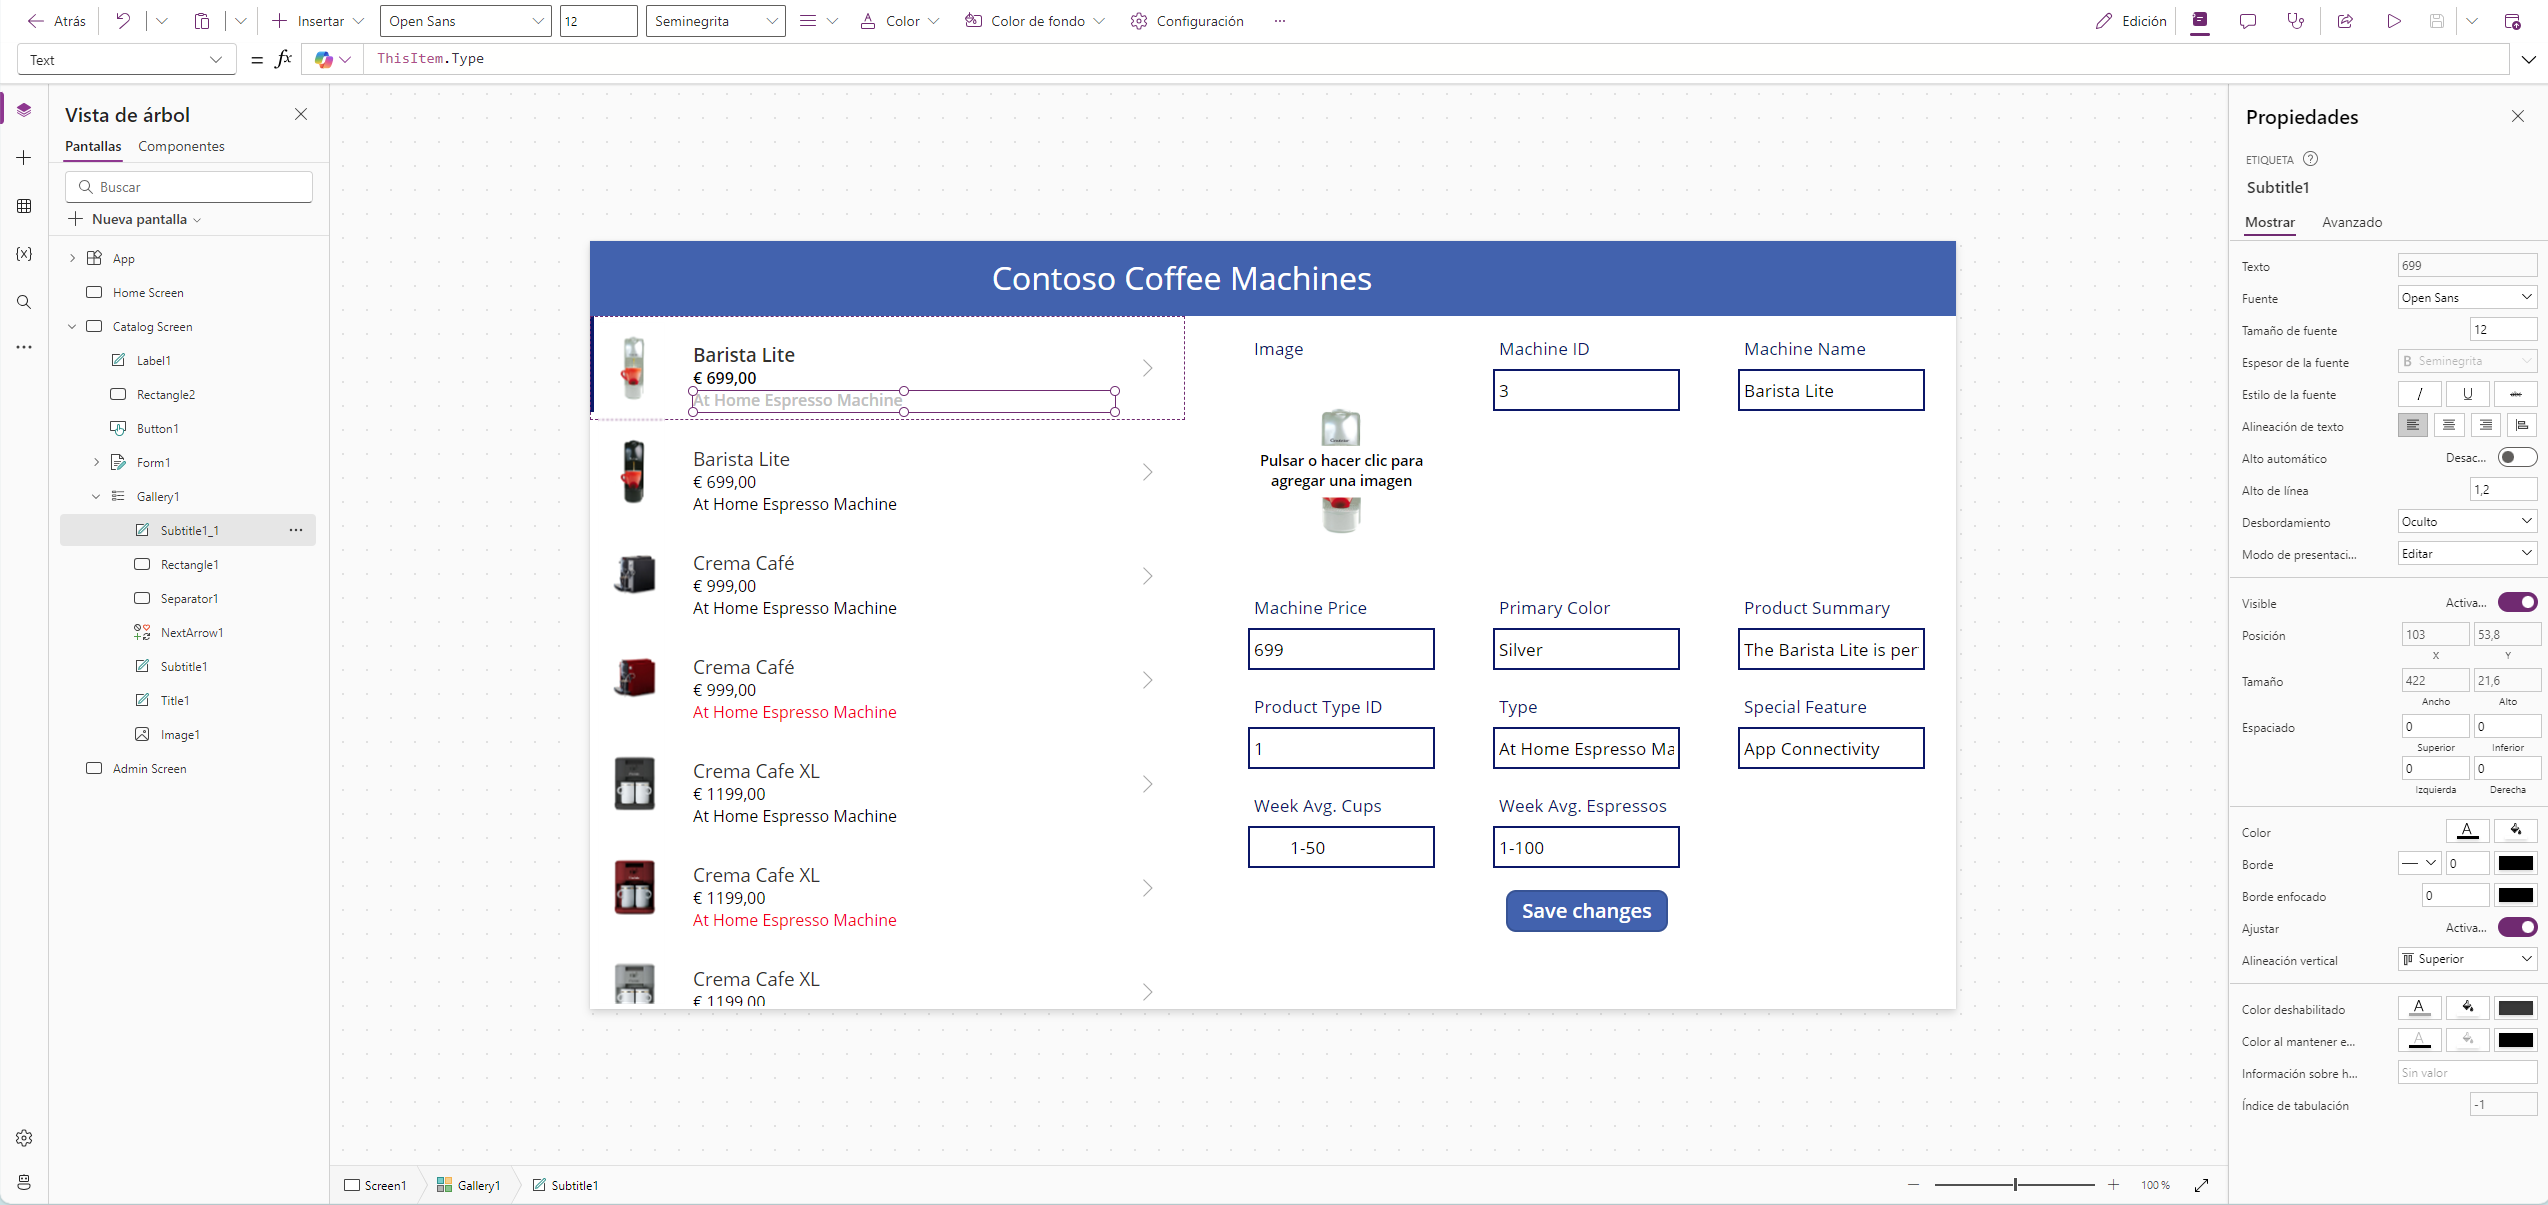Screen dimensions: 2548x1205
Task: Click the Borde color swatch
Action: [x=2515, y=863]
